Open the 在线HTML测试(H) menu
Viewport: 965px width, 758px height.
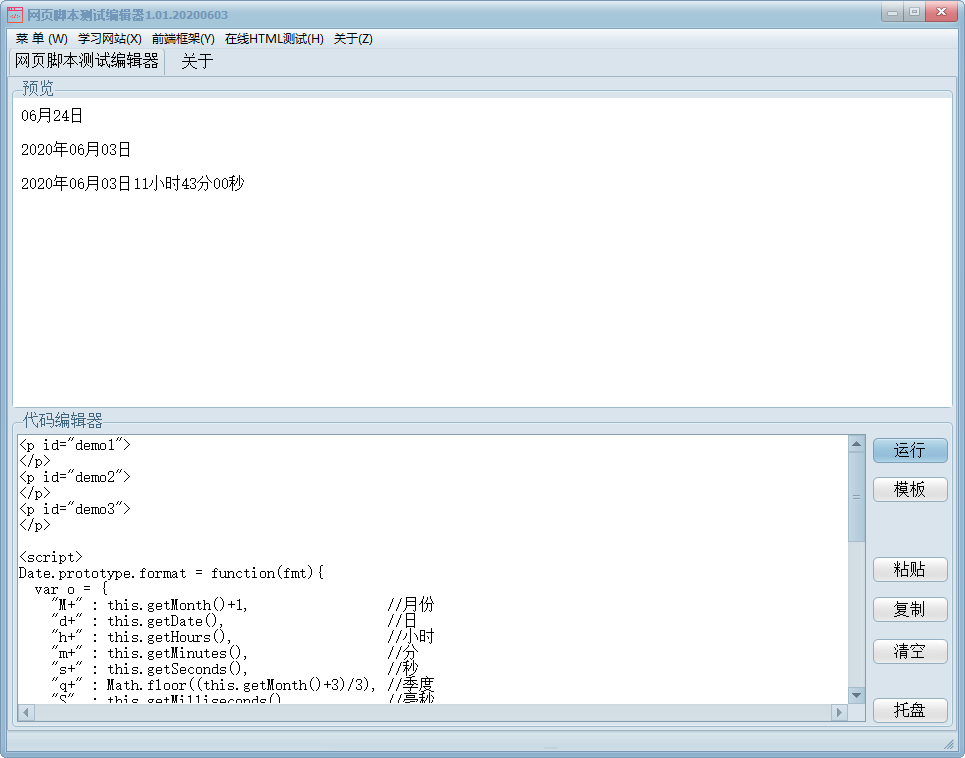274,39
